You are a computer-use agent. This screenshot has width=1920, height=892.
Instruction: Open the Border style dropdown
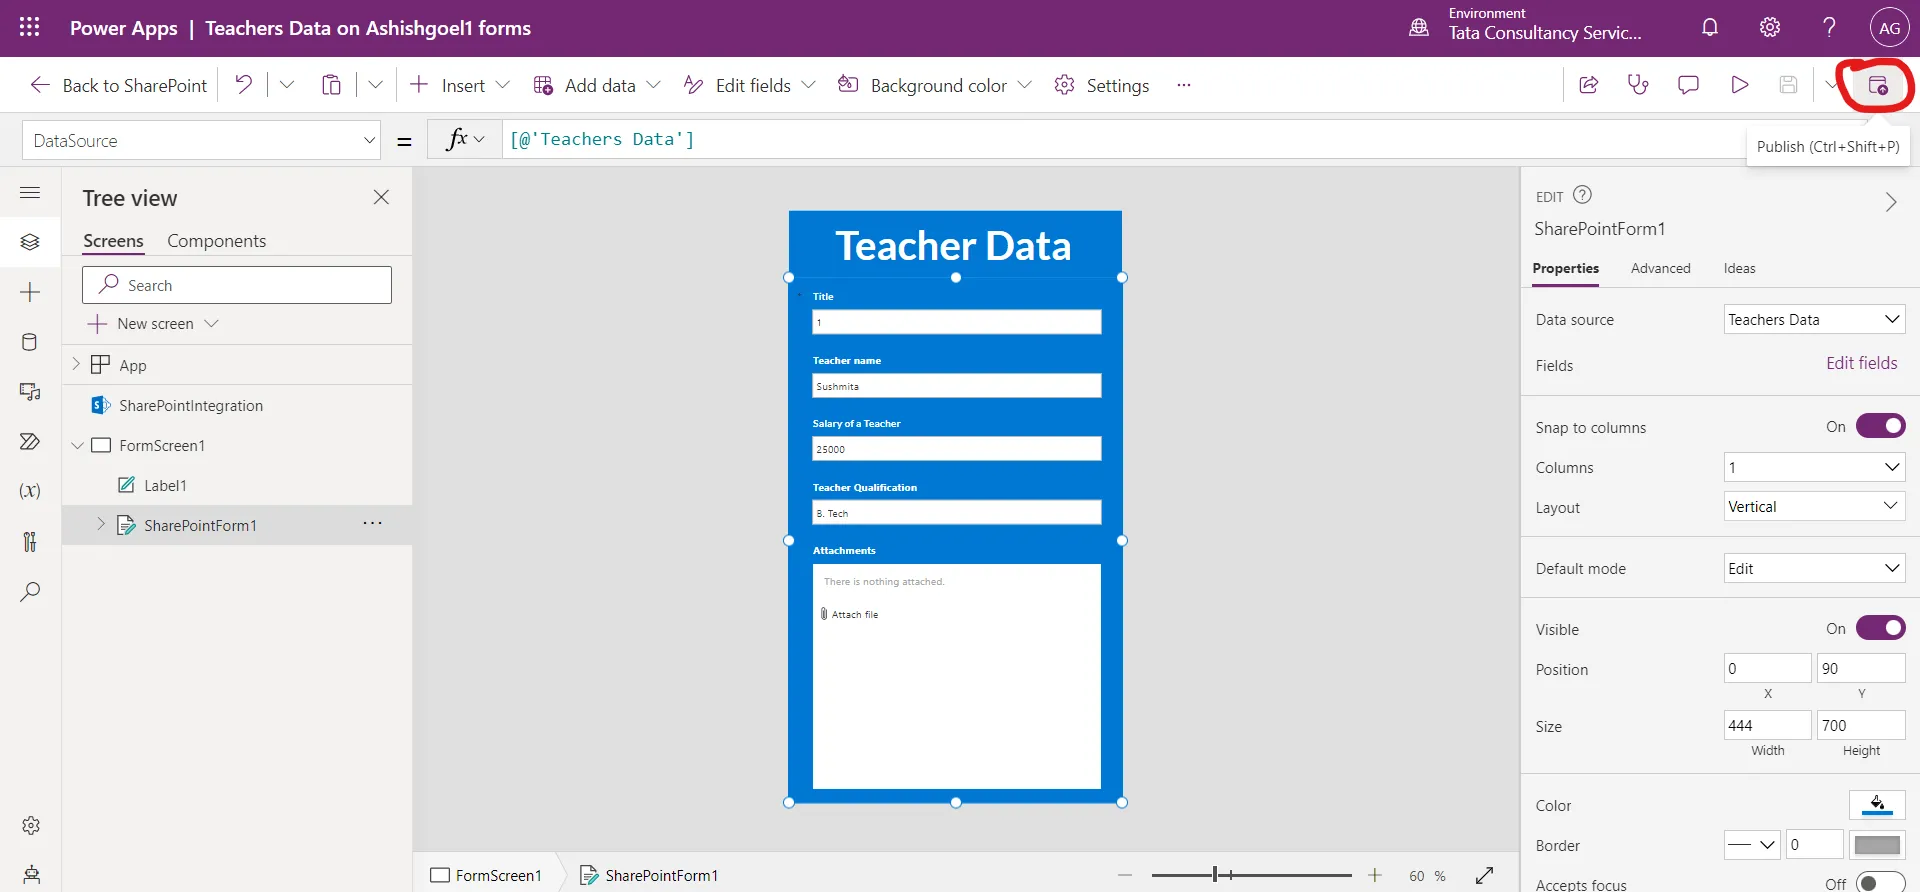click(1752, 844)
